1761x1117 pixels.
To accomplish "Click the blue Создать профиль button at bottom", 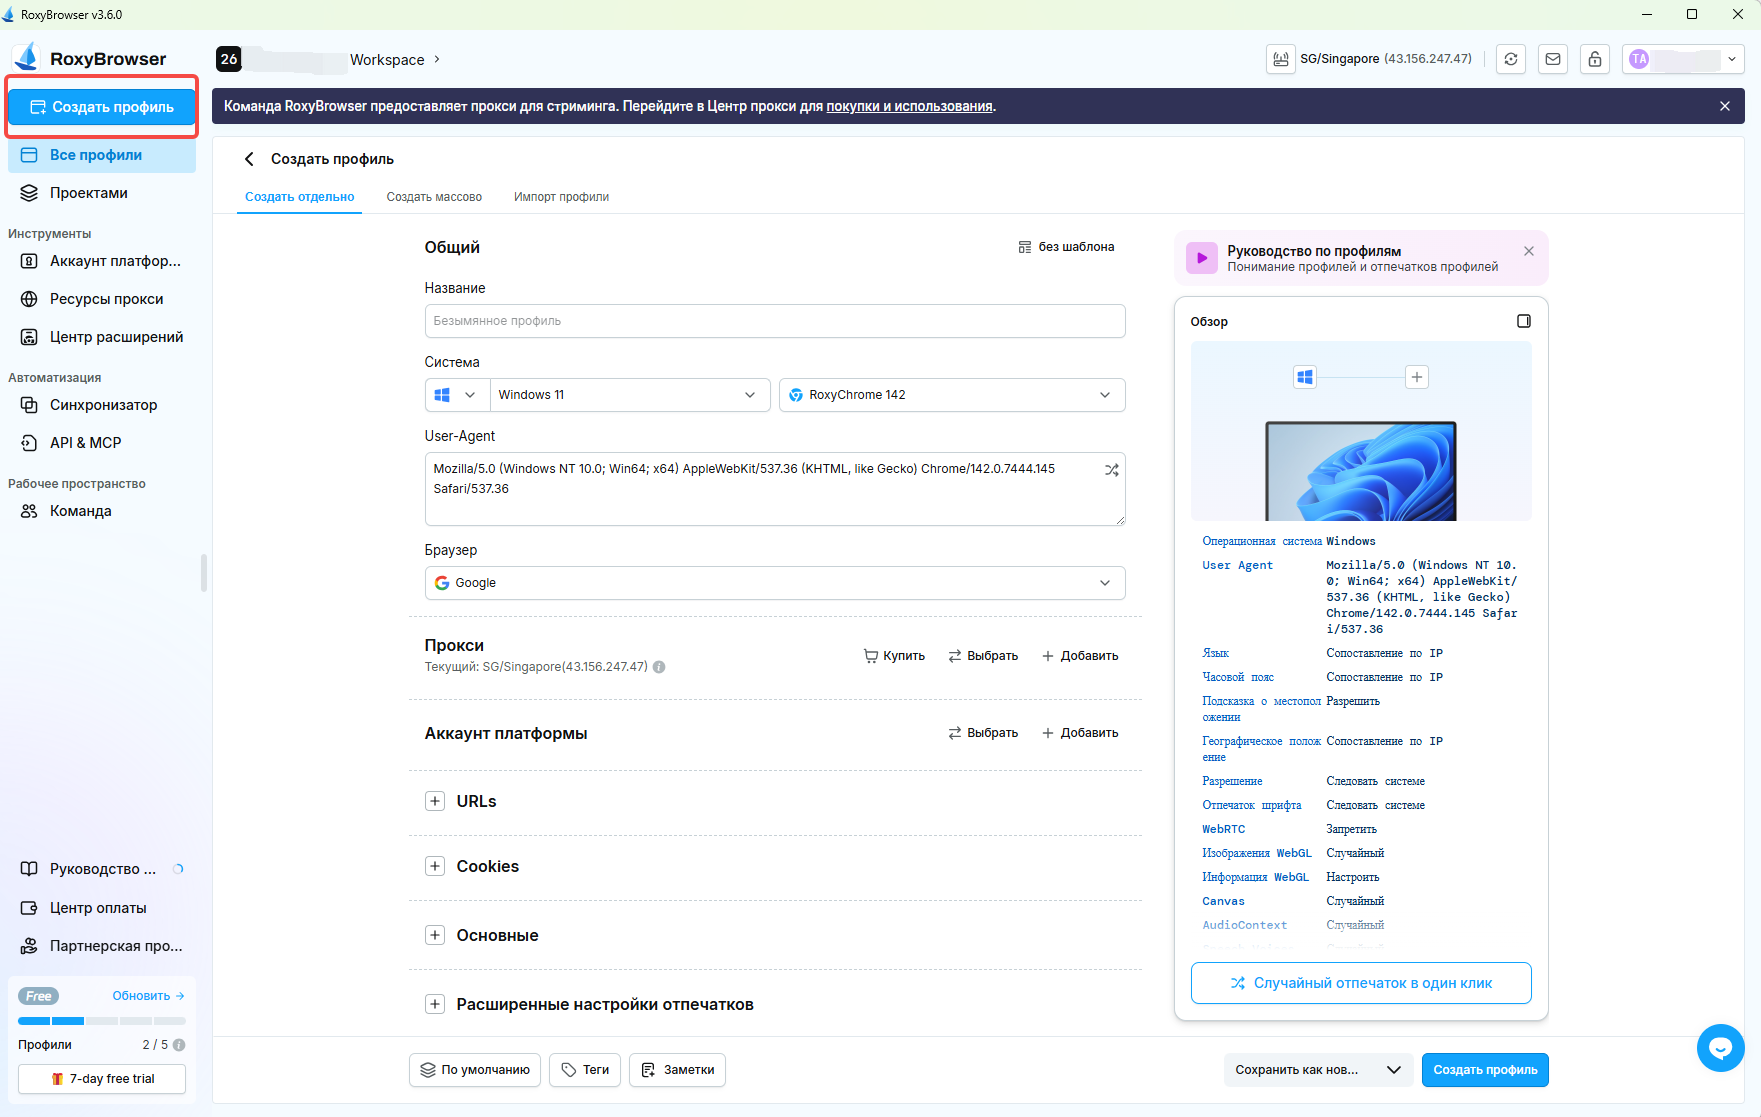I will pyautogui.click(x=1485, y=1070).
